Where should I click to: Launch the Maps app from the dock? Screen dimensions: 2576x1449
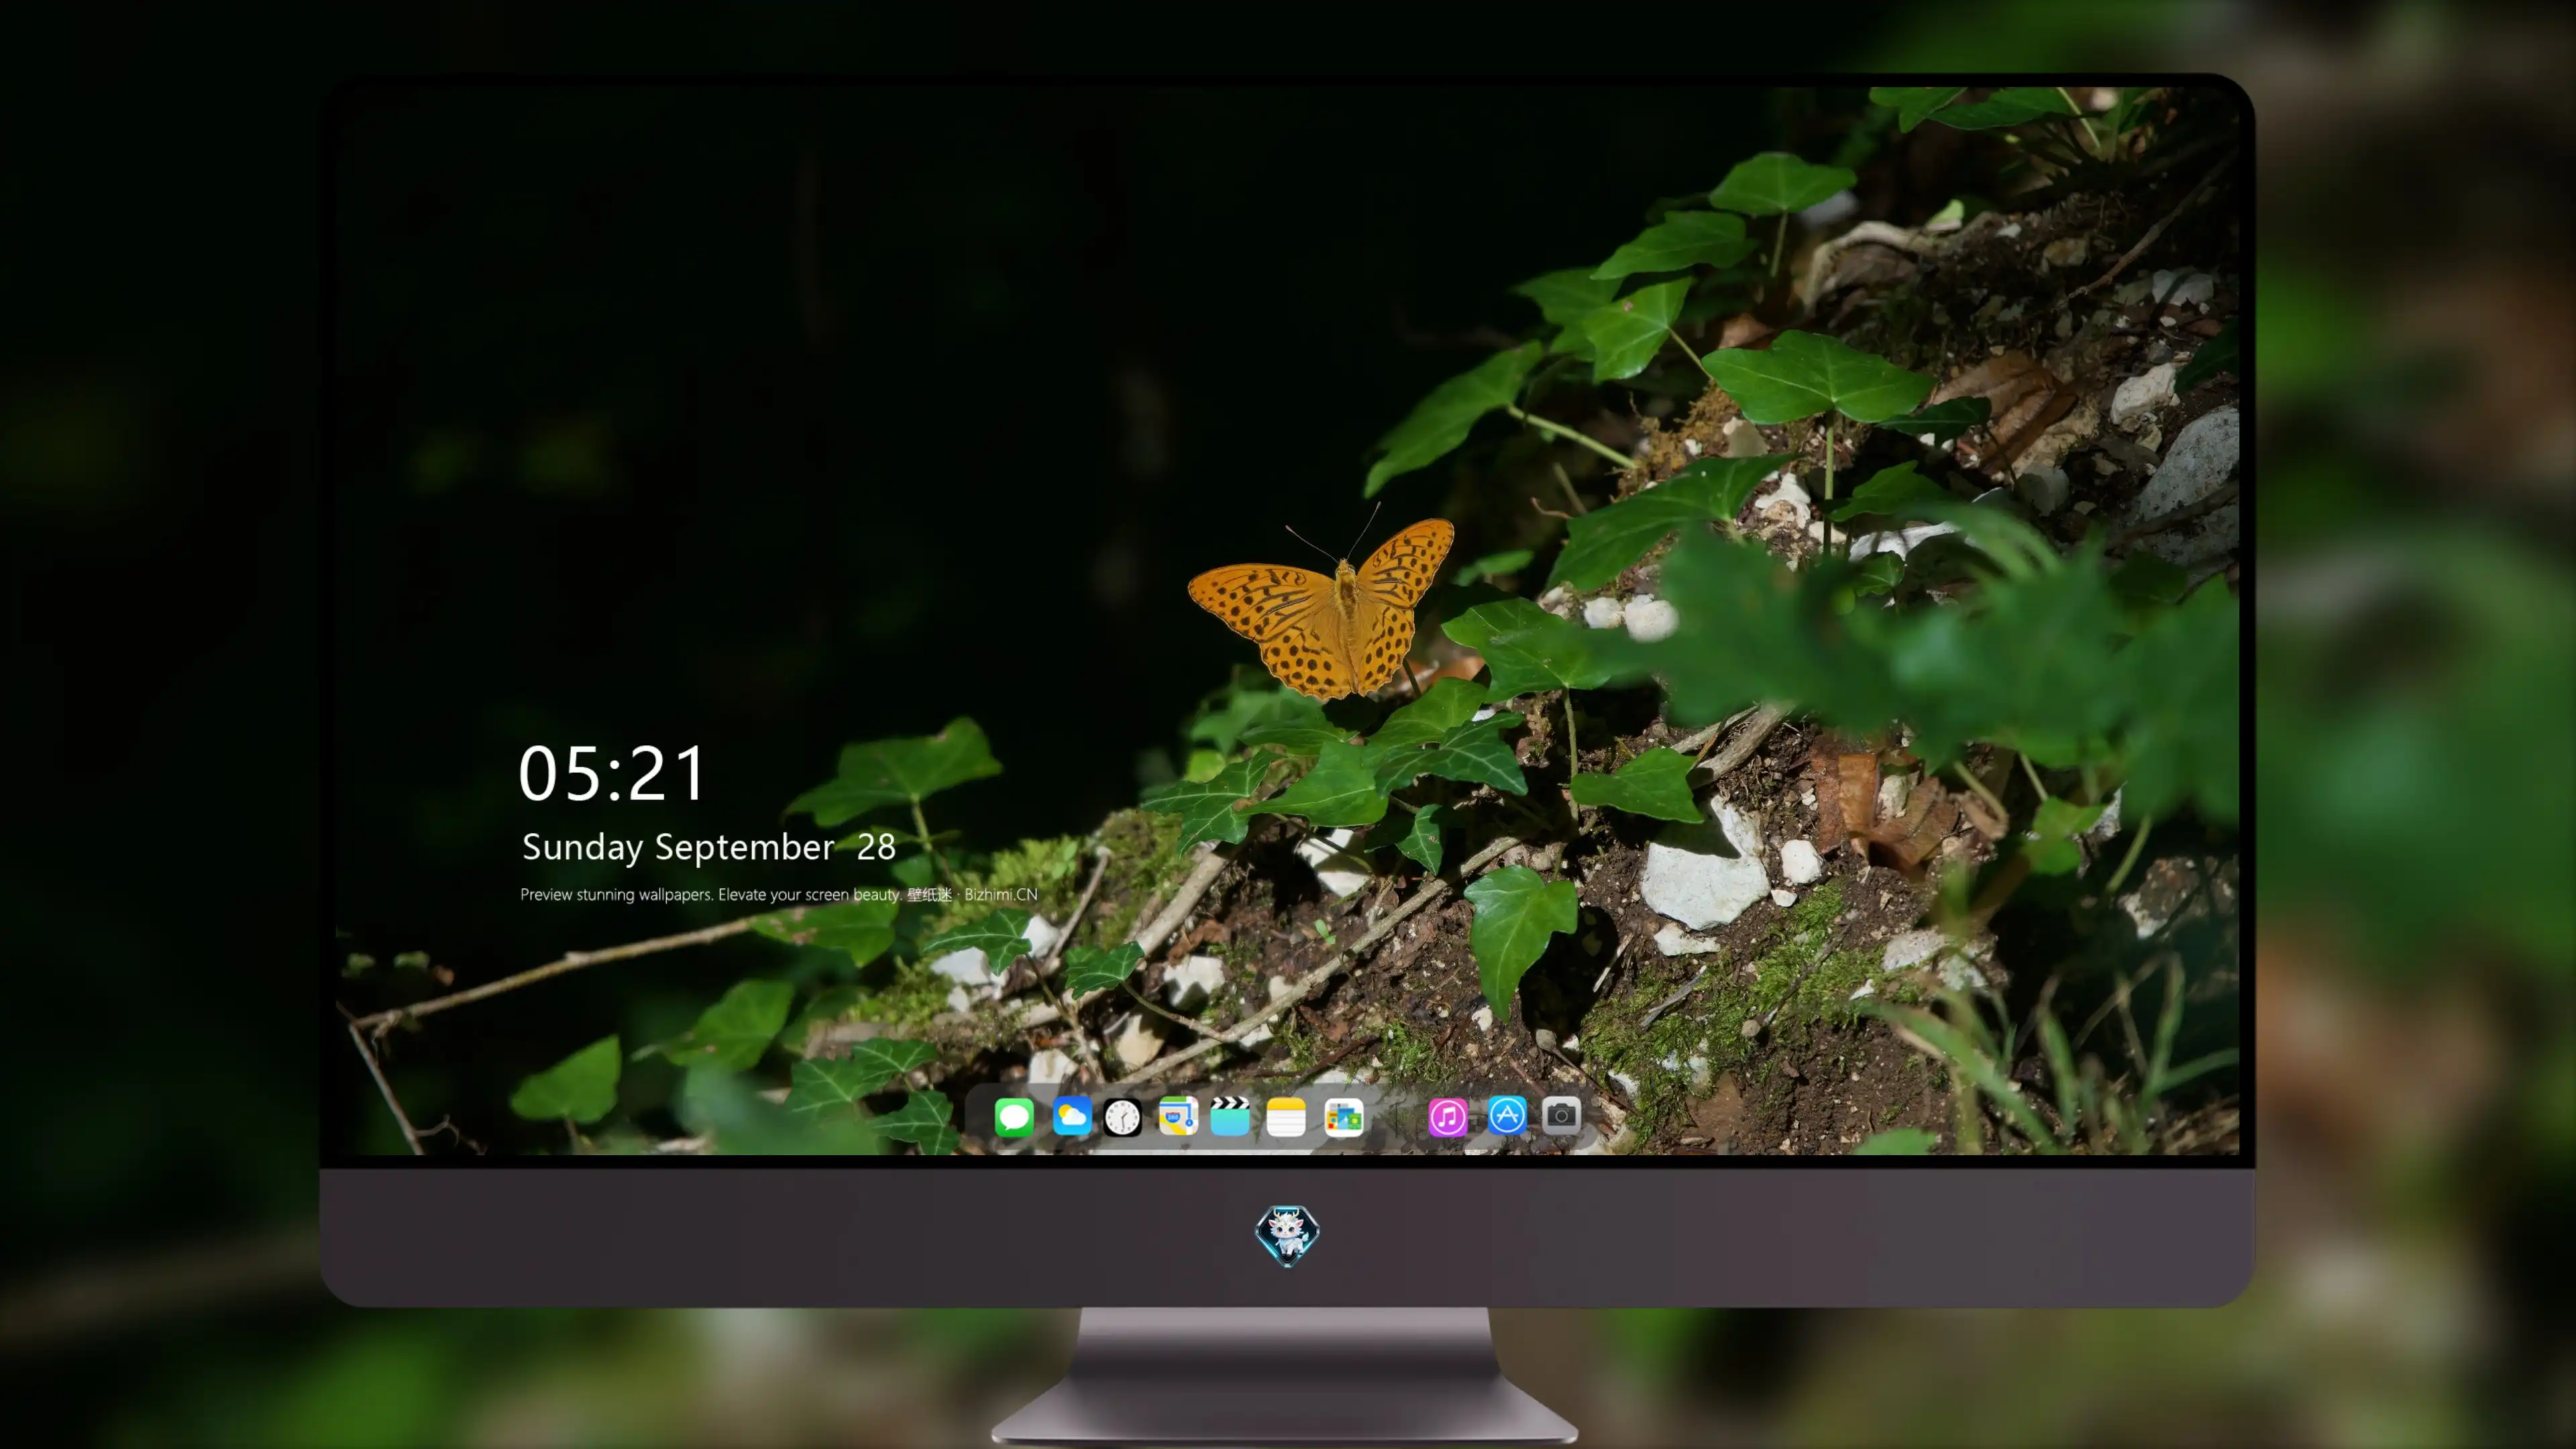coord(1178,1116)
